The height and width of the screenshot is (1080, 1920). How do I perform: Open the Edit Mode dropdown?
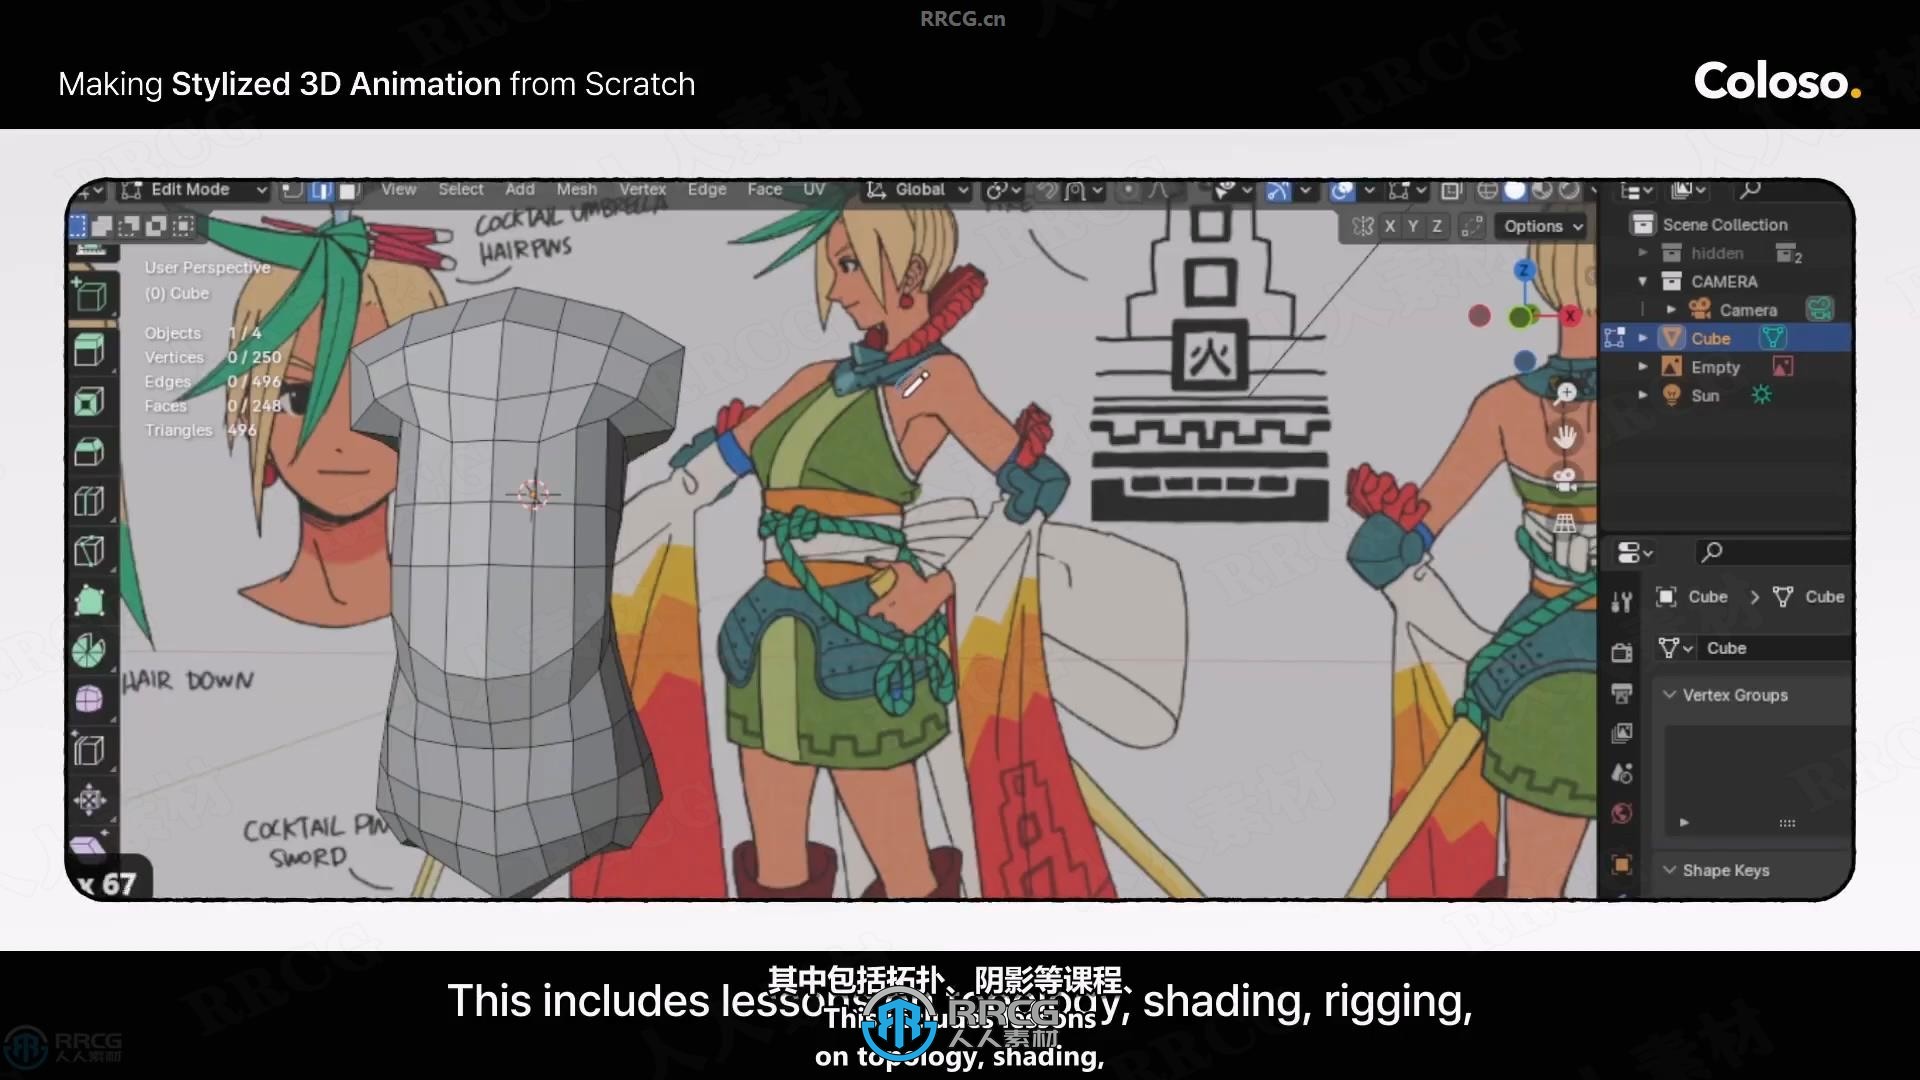[x=196, y=190]
